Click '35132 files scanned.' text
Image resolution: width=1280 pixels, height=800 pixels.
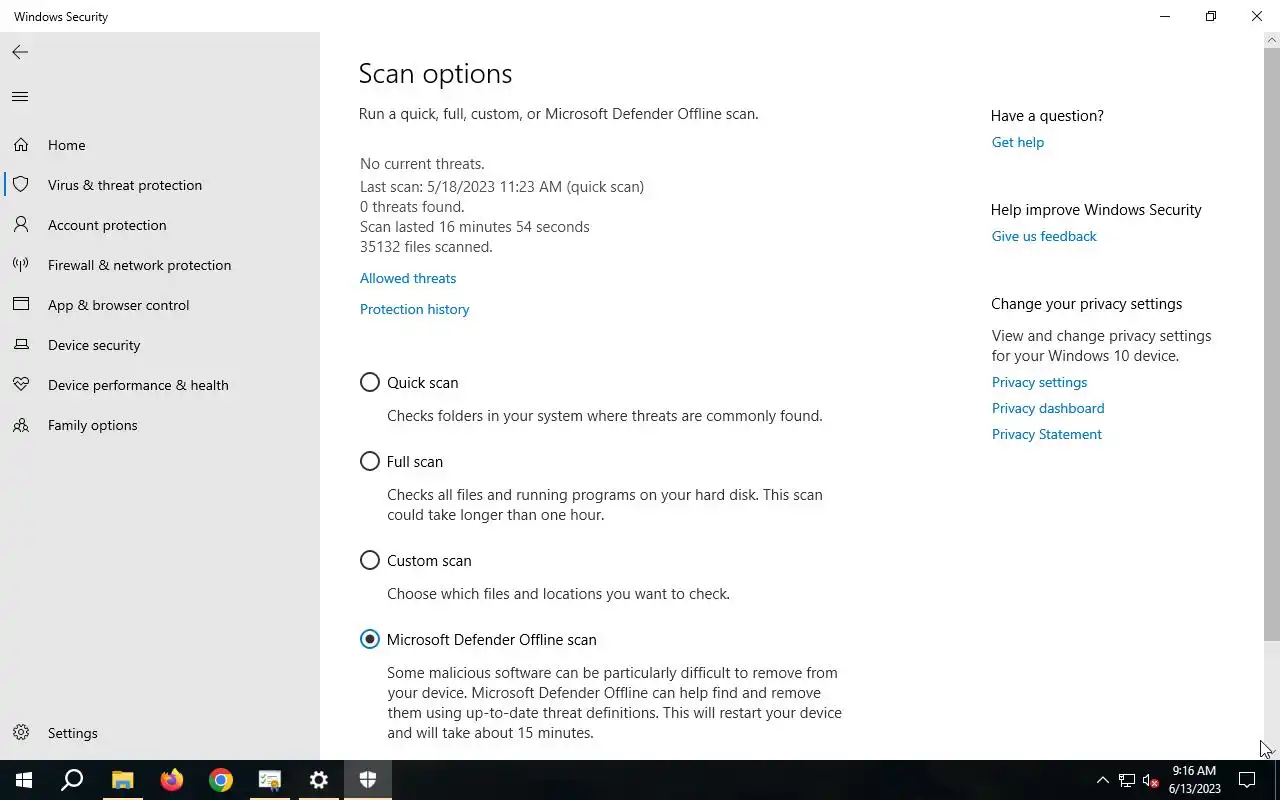pyautogui.click(x=426, y=246)
